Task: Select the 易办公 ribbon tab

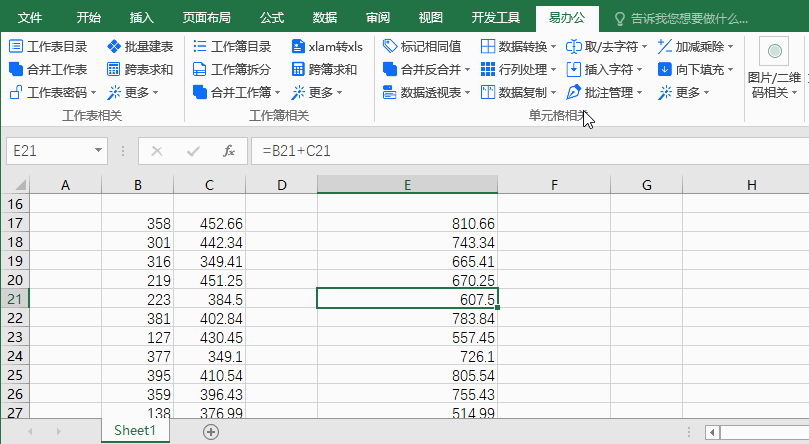Action: [567, 18]
